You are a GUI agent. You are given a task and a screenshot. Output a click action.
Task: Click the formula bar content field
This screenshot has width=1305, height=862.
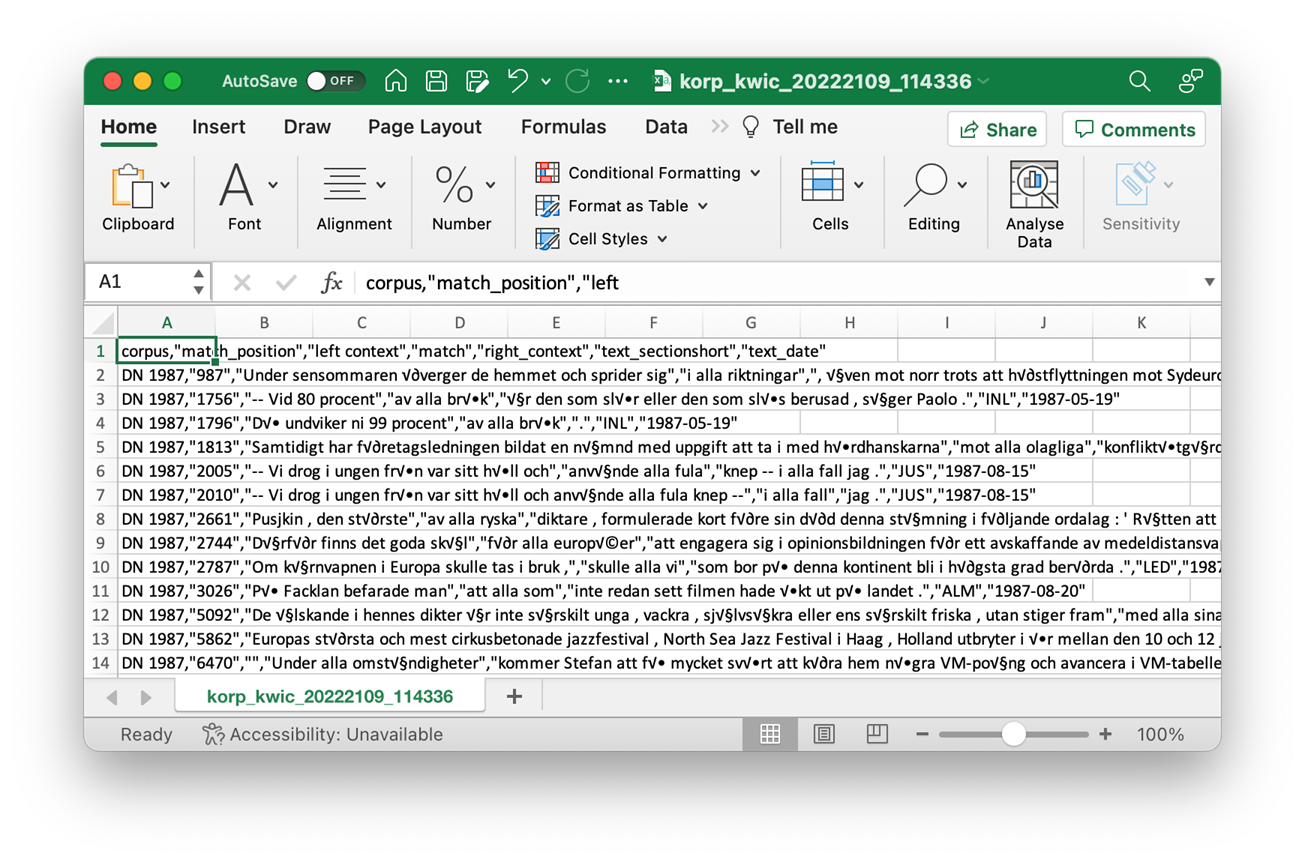[x=775, y=283]
